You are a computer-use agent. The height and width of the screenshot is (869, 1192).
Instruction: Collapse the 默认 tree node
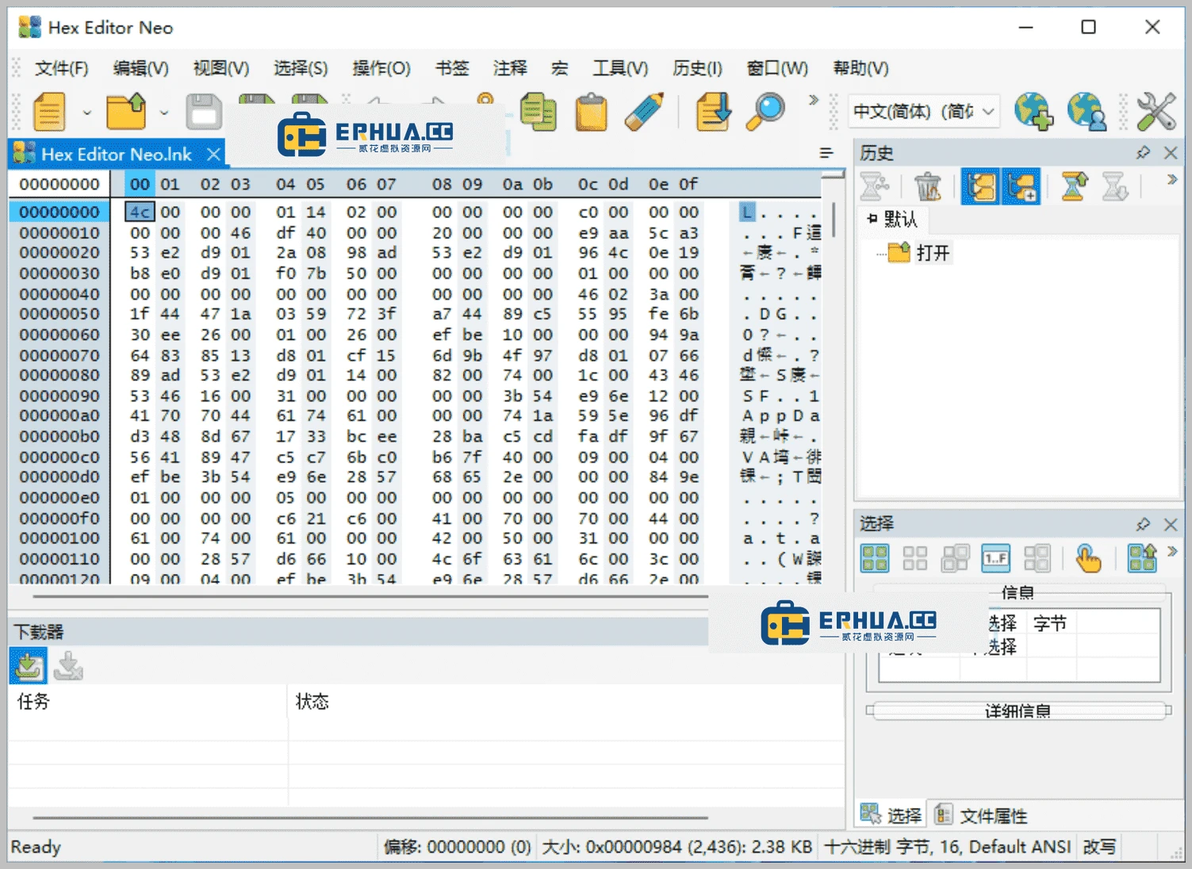click(872, 219)
